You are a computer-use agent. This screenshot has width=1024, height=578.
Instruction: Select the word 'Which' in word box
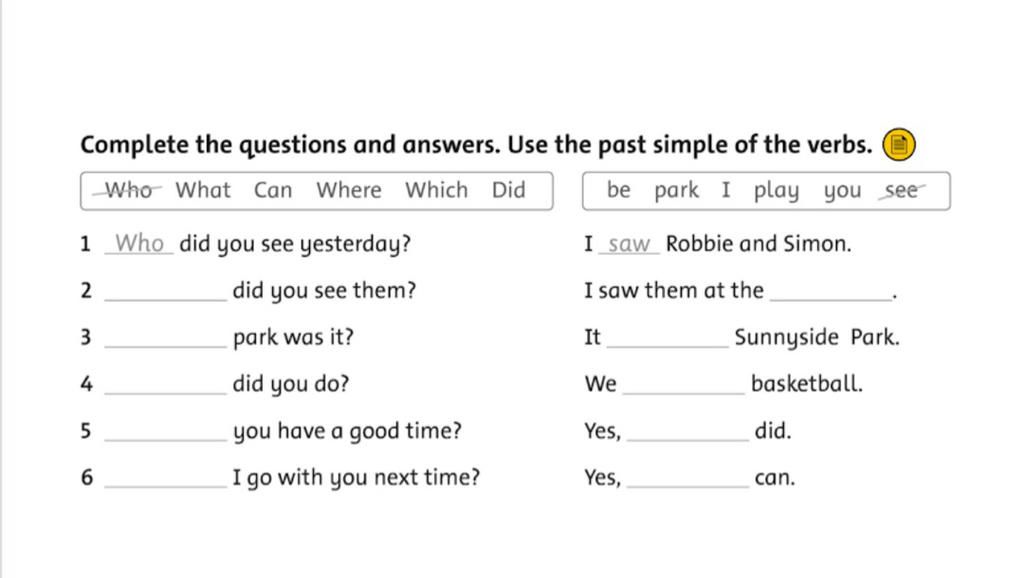click(436, 190)
